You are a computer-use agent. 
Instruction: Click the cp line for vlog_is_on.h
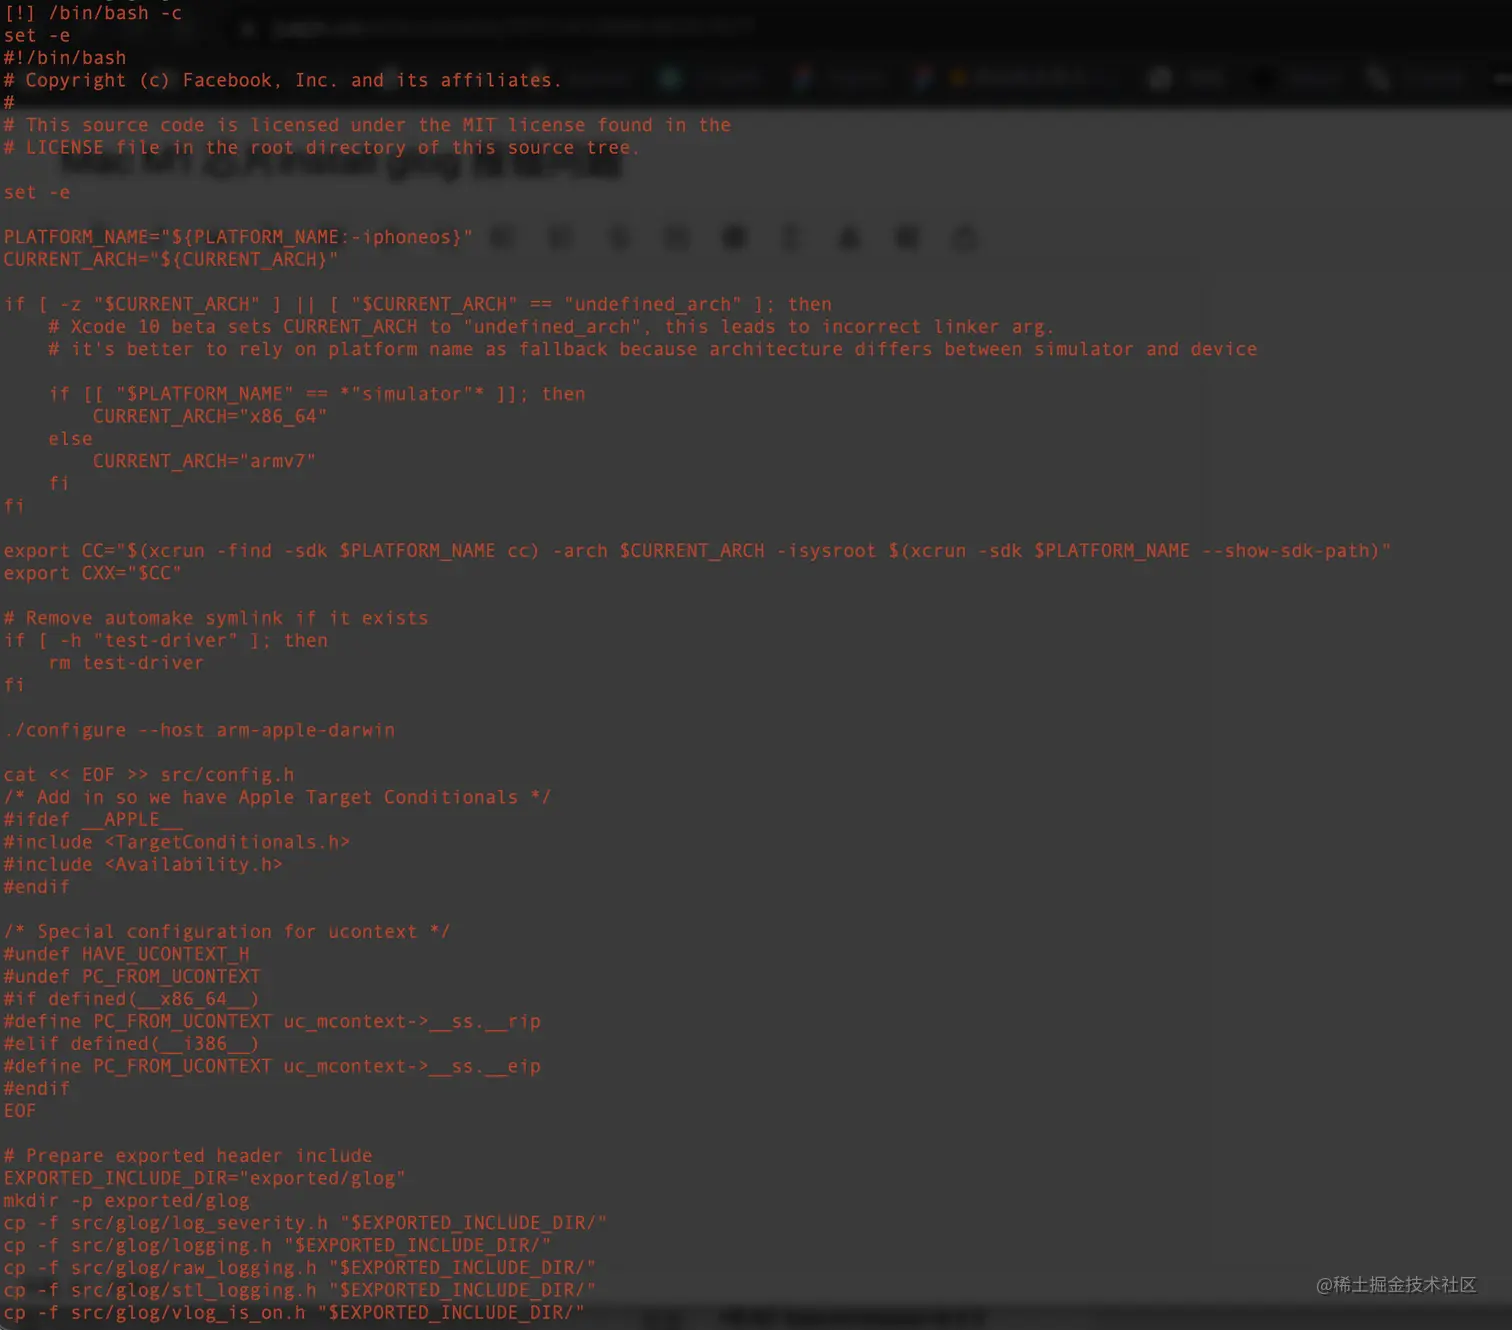294,1313
